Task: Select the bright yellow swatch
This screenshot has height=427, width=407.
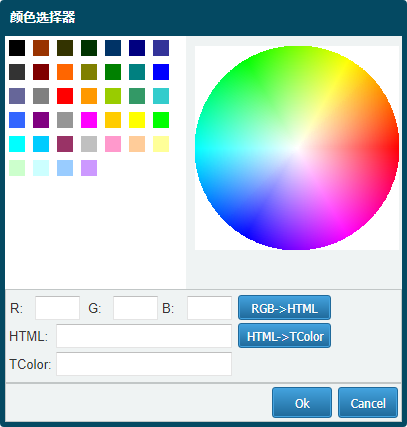Action: (x=137, y=120)
